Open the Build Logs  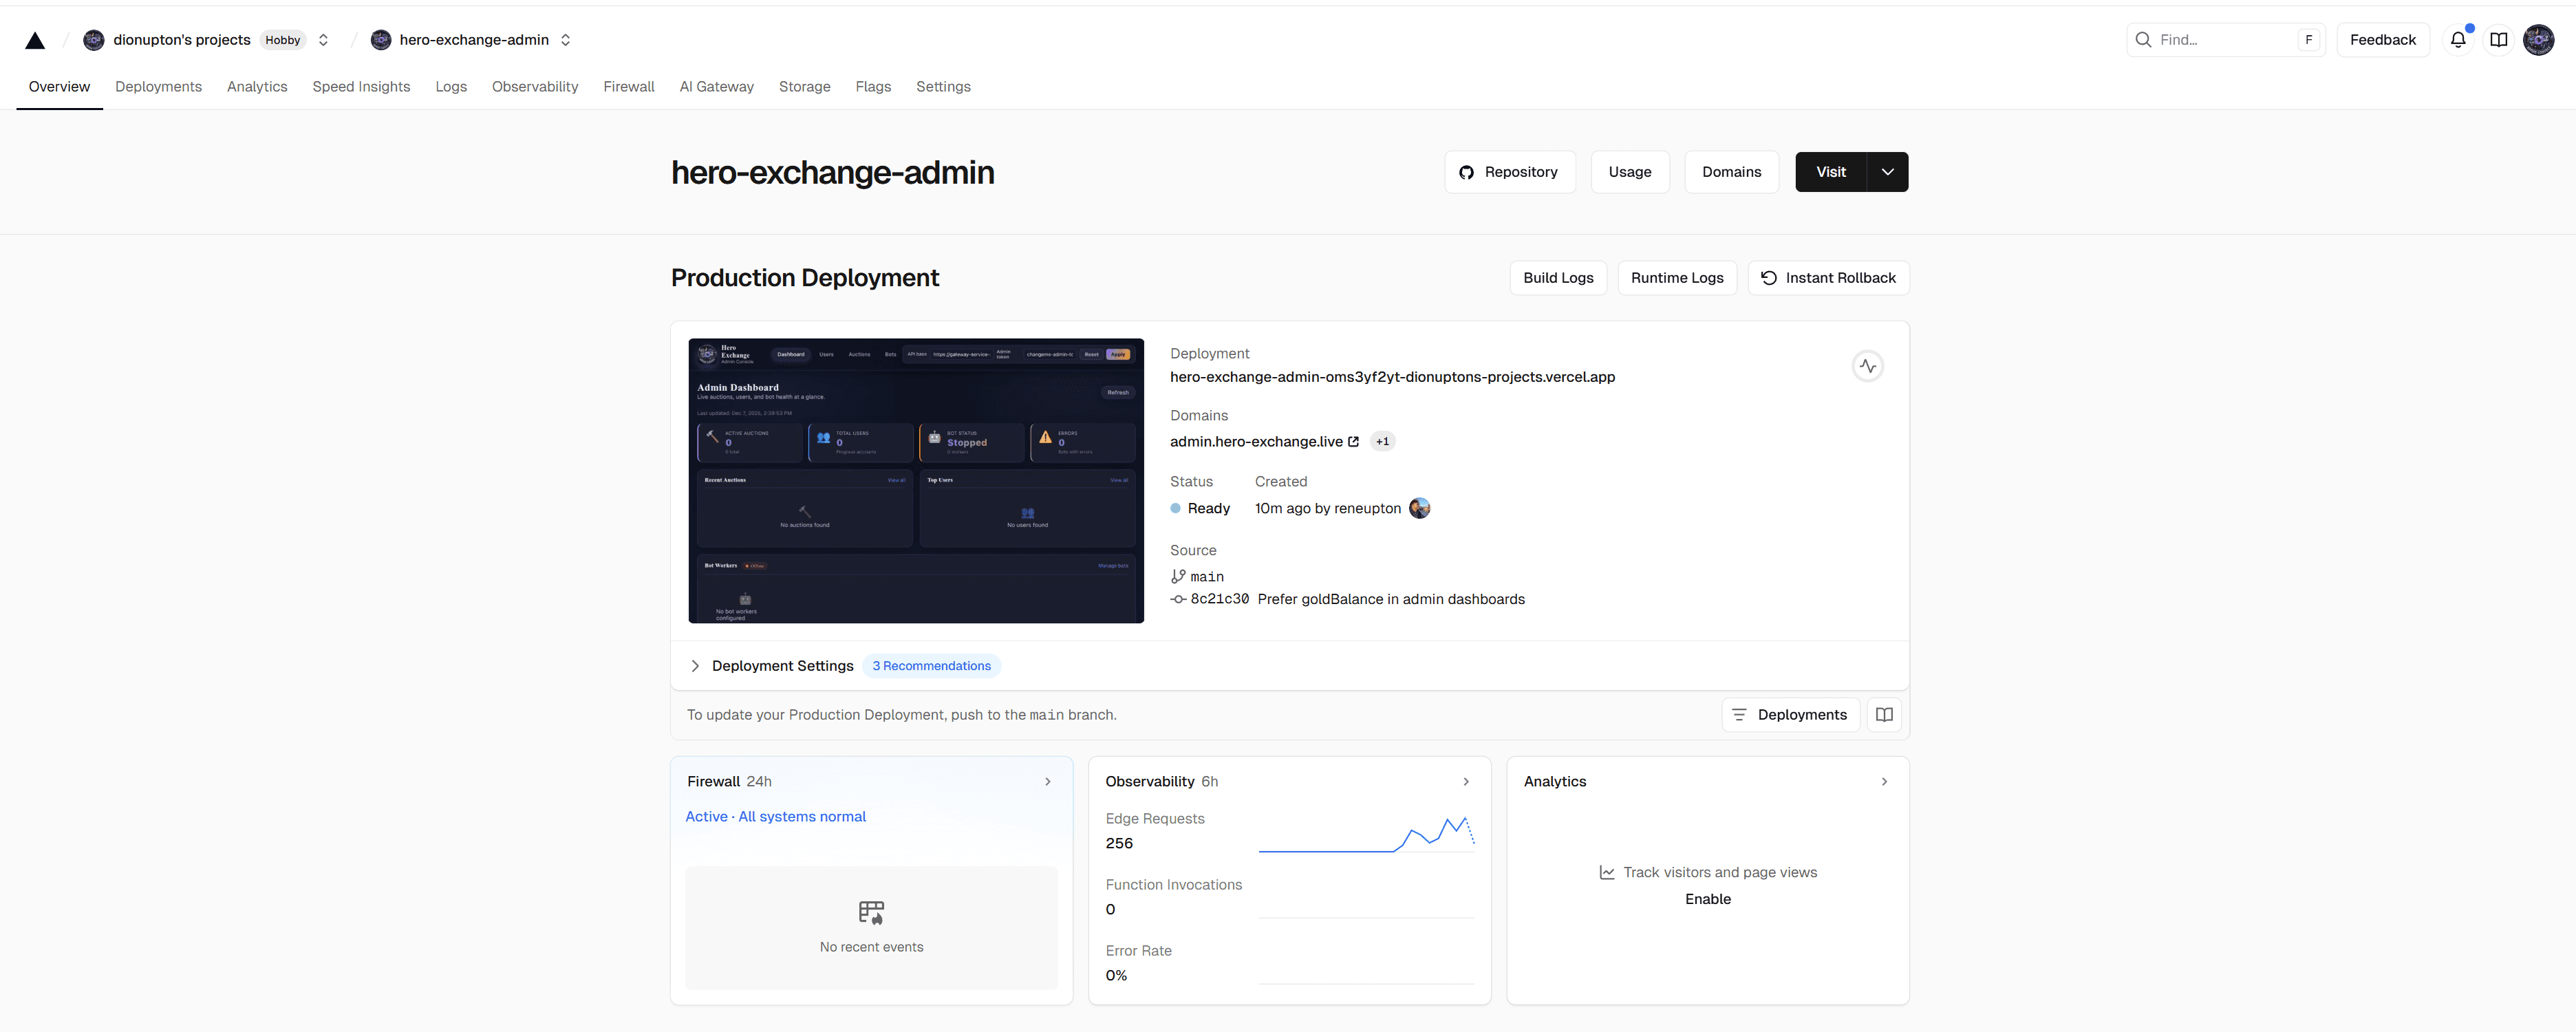[1558, 278]
